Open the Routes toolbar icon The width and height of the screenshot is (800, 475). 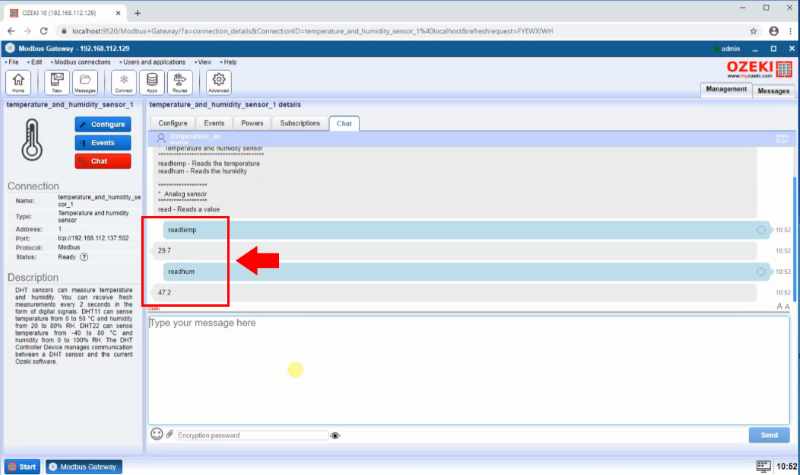click(180, 82)
